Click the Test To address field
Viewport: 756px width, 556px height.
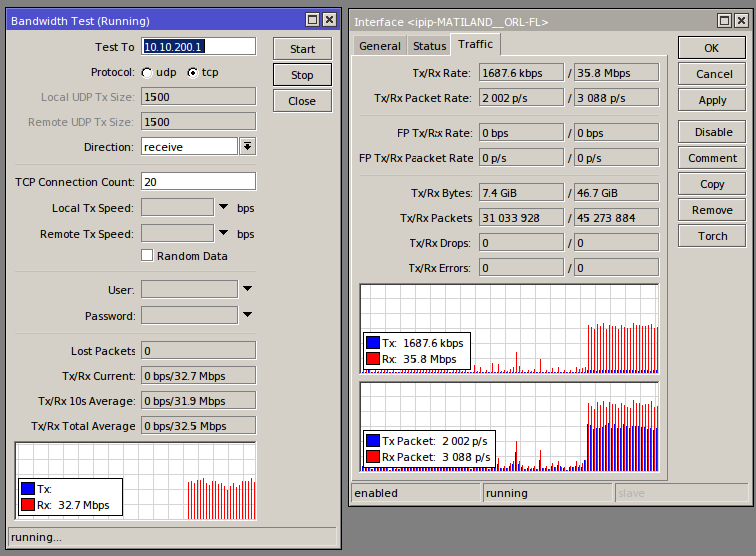point(199,46)
